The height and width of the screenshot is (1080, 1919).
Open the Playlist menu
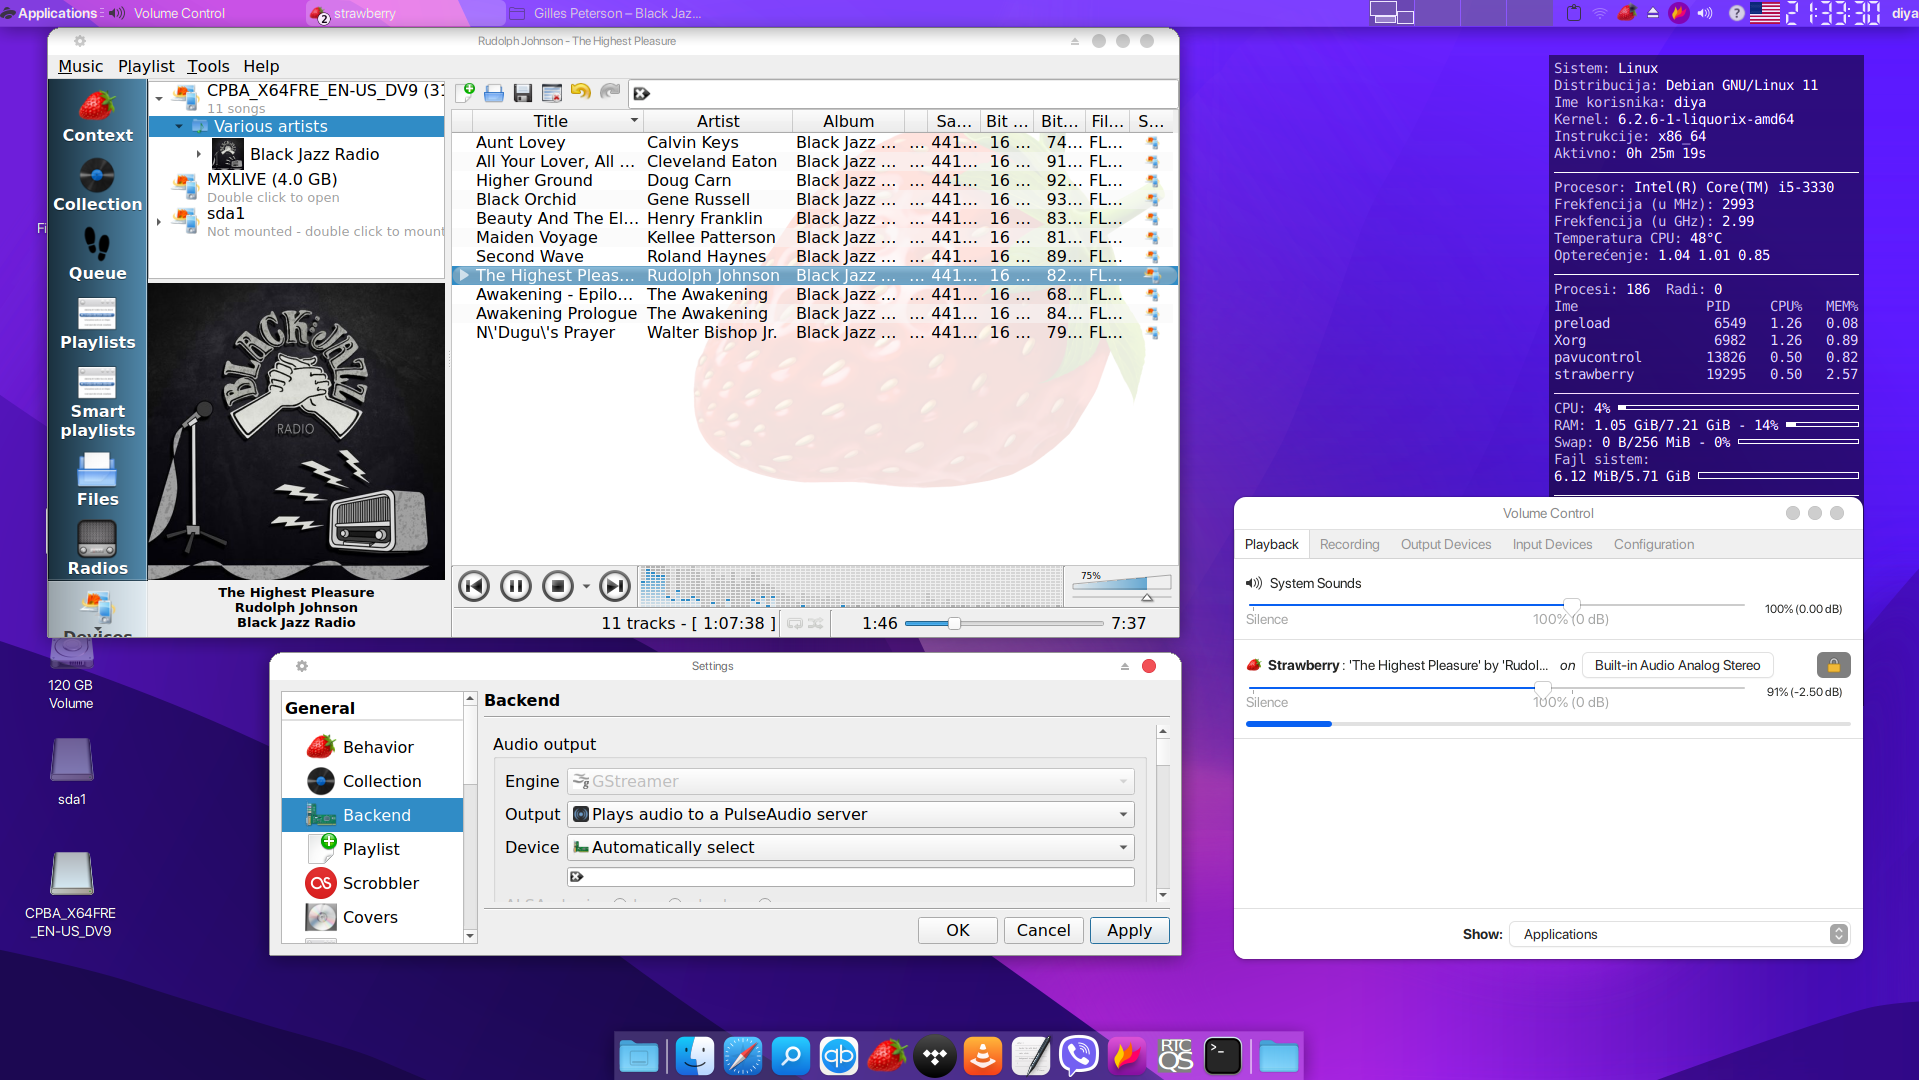[x=146, y=66]
